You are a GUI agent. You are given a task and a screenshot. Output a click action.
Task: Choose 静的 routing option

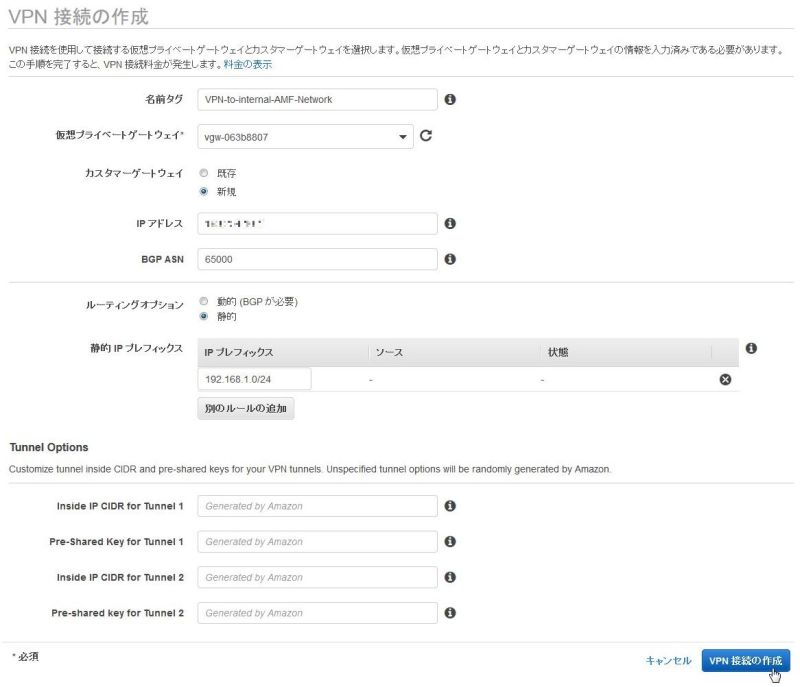coord(204,317)
